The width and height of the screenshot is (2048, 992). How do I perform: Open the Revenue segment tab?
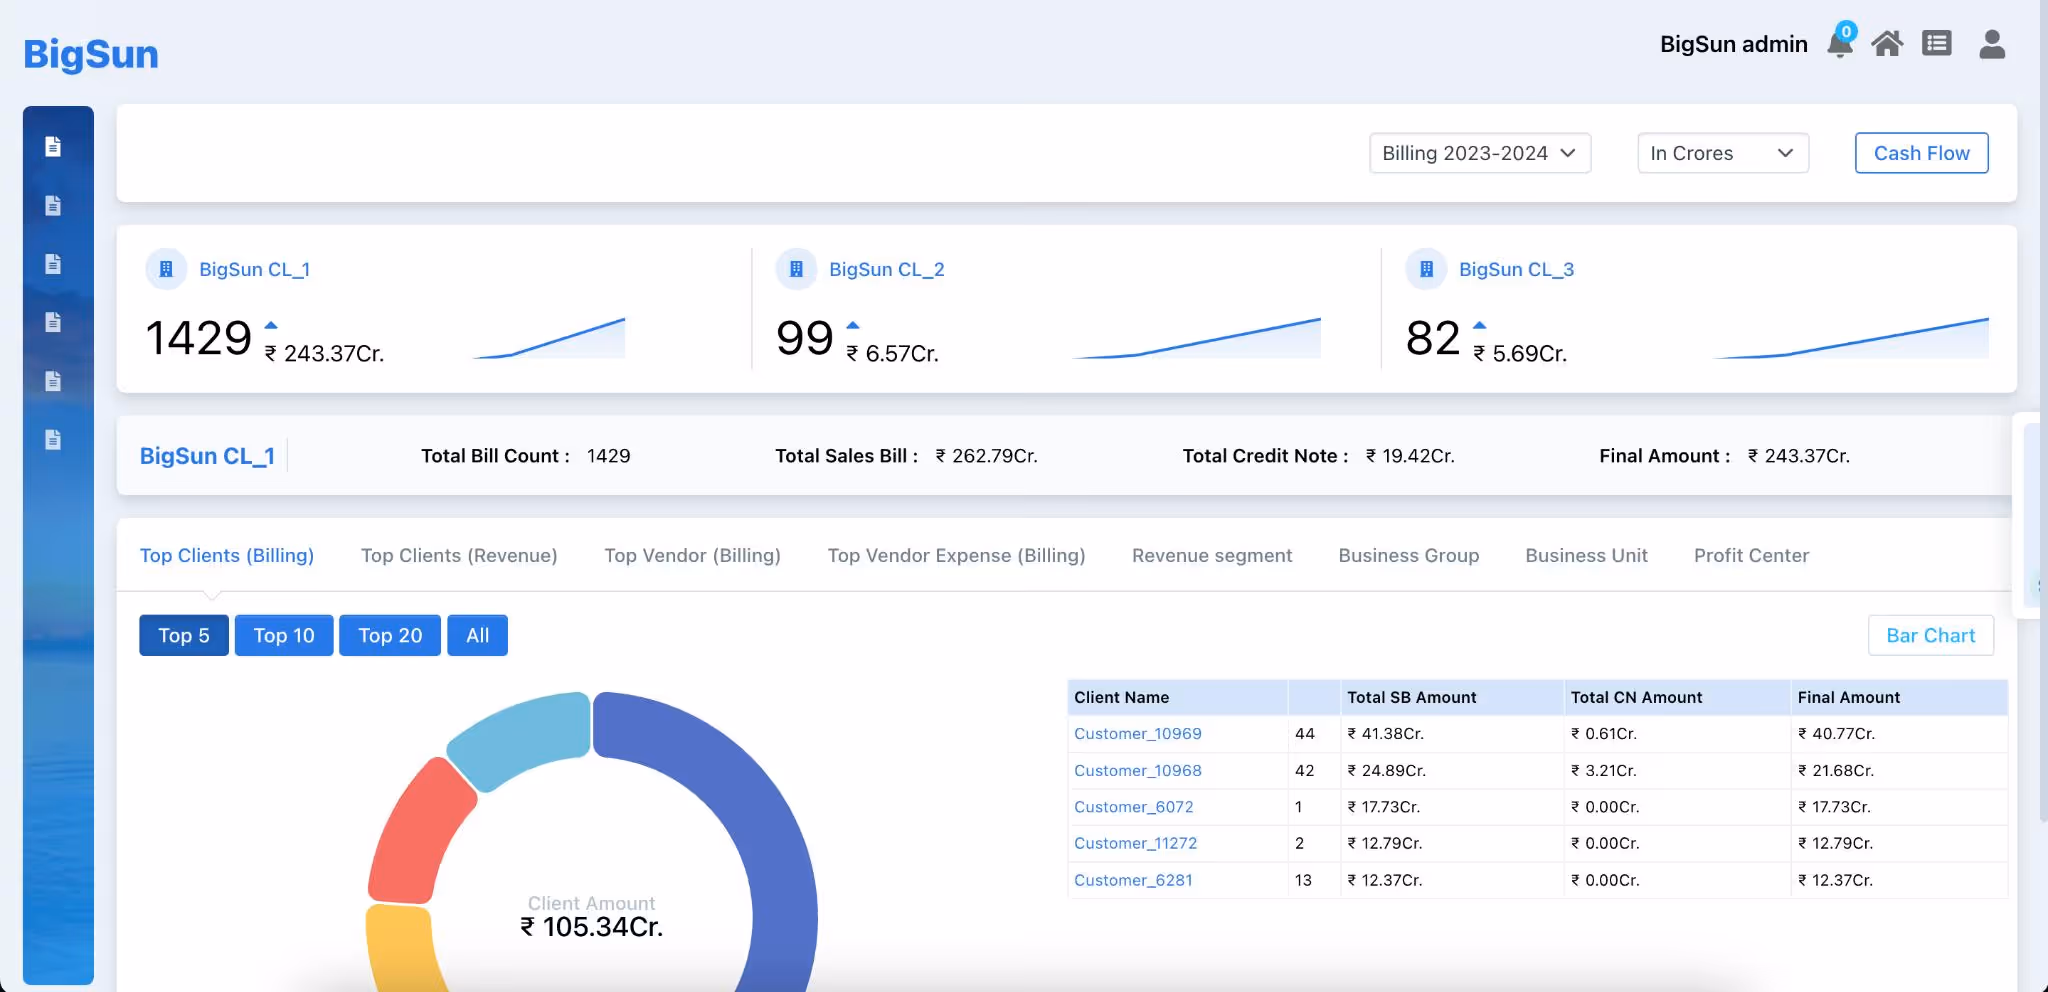1212,555
